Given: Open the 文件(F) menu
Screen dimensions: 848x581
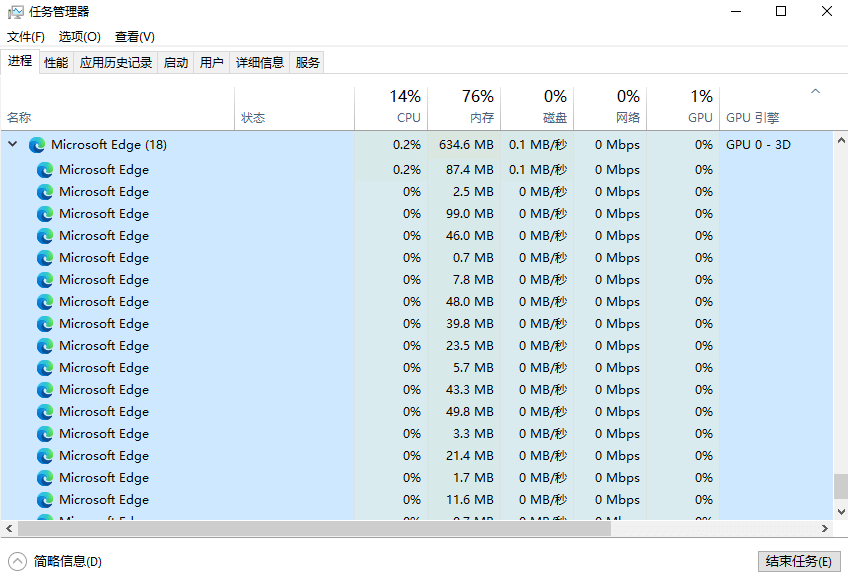Looking at the screenshot, I should (25, 36).
